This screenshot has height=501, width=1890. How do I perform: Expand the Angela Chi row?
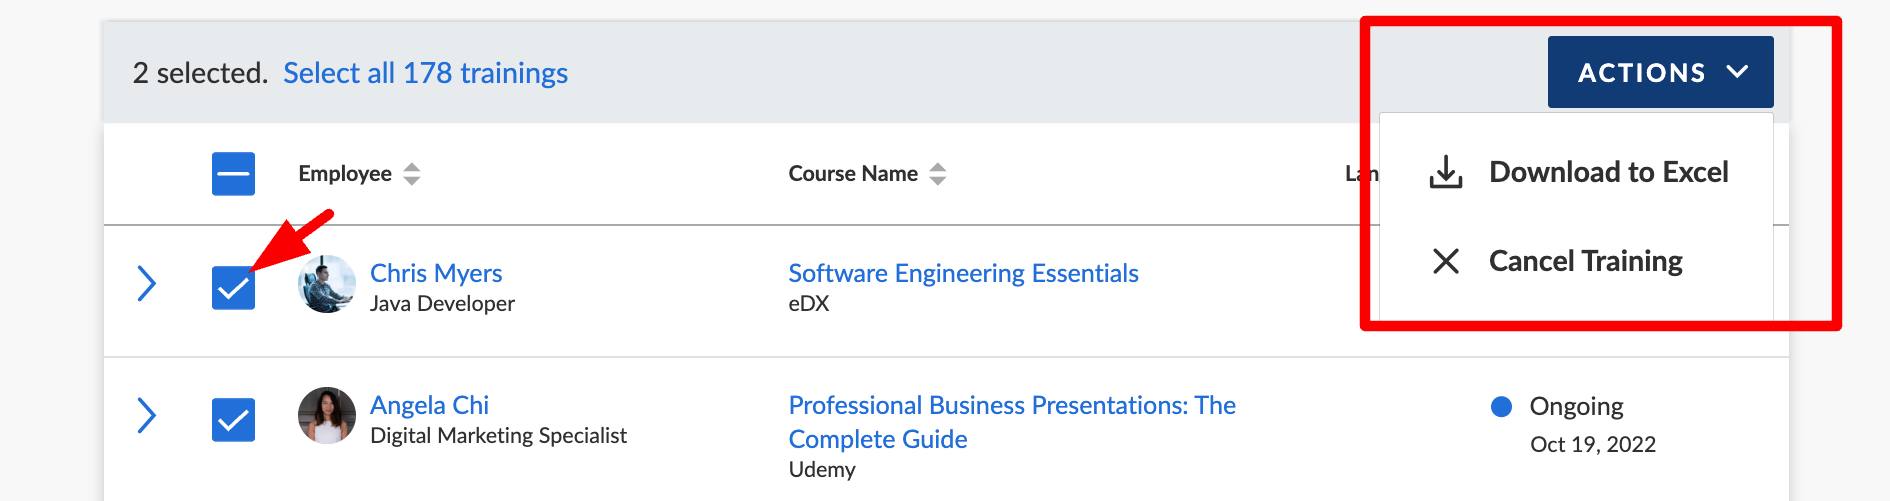point(147,415)
